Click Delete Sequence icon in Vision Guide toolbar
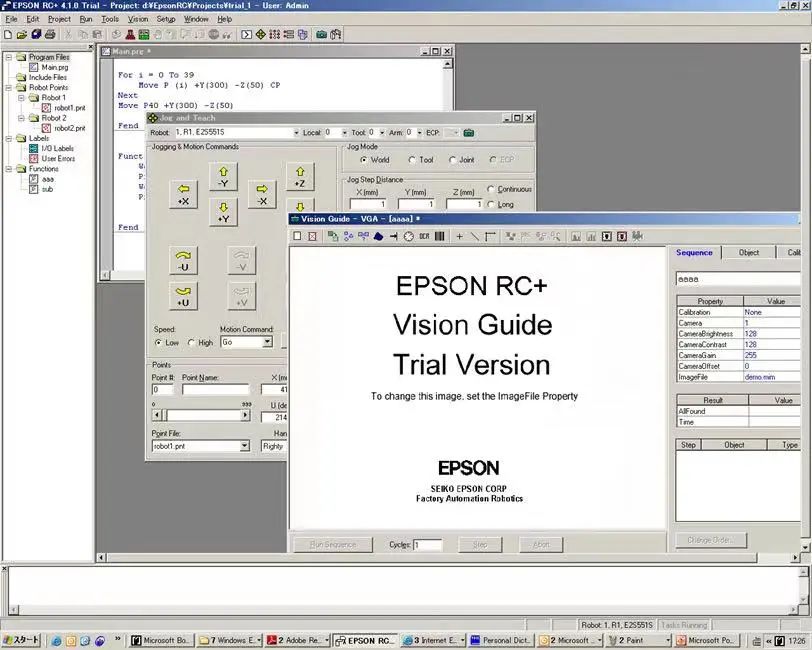Screen dimensions: 812x650 pyautogui.click(x=312, y=236)
